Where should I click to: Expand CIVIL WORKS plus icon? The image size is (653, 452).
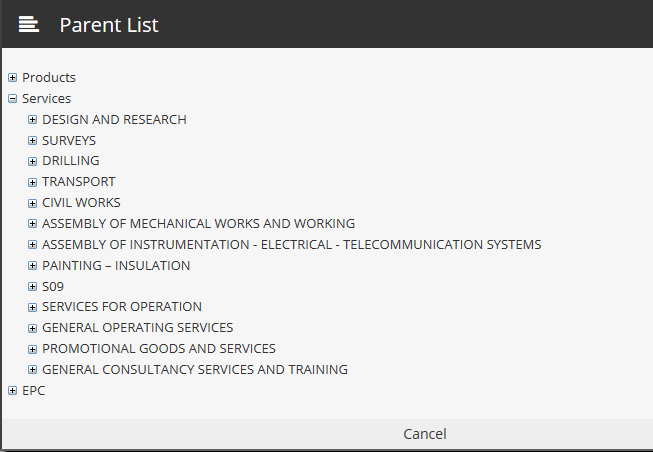point(32,203)
